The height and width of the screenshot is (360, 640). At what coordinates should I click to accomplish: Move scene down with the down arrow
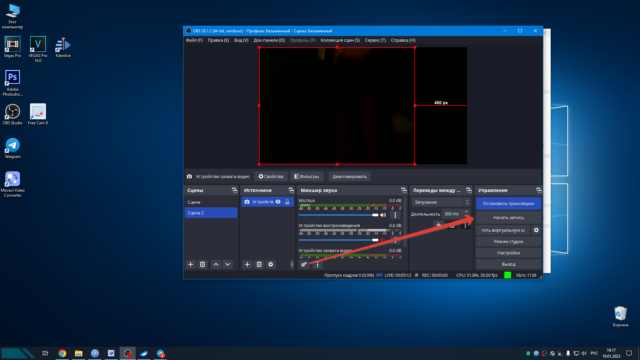[x=228, y=264]
